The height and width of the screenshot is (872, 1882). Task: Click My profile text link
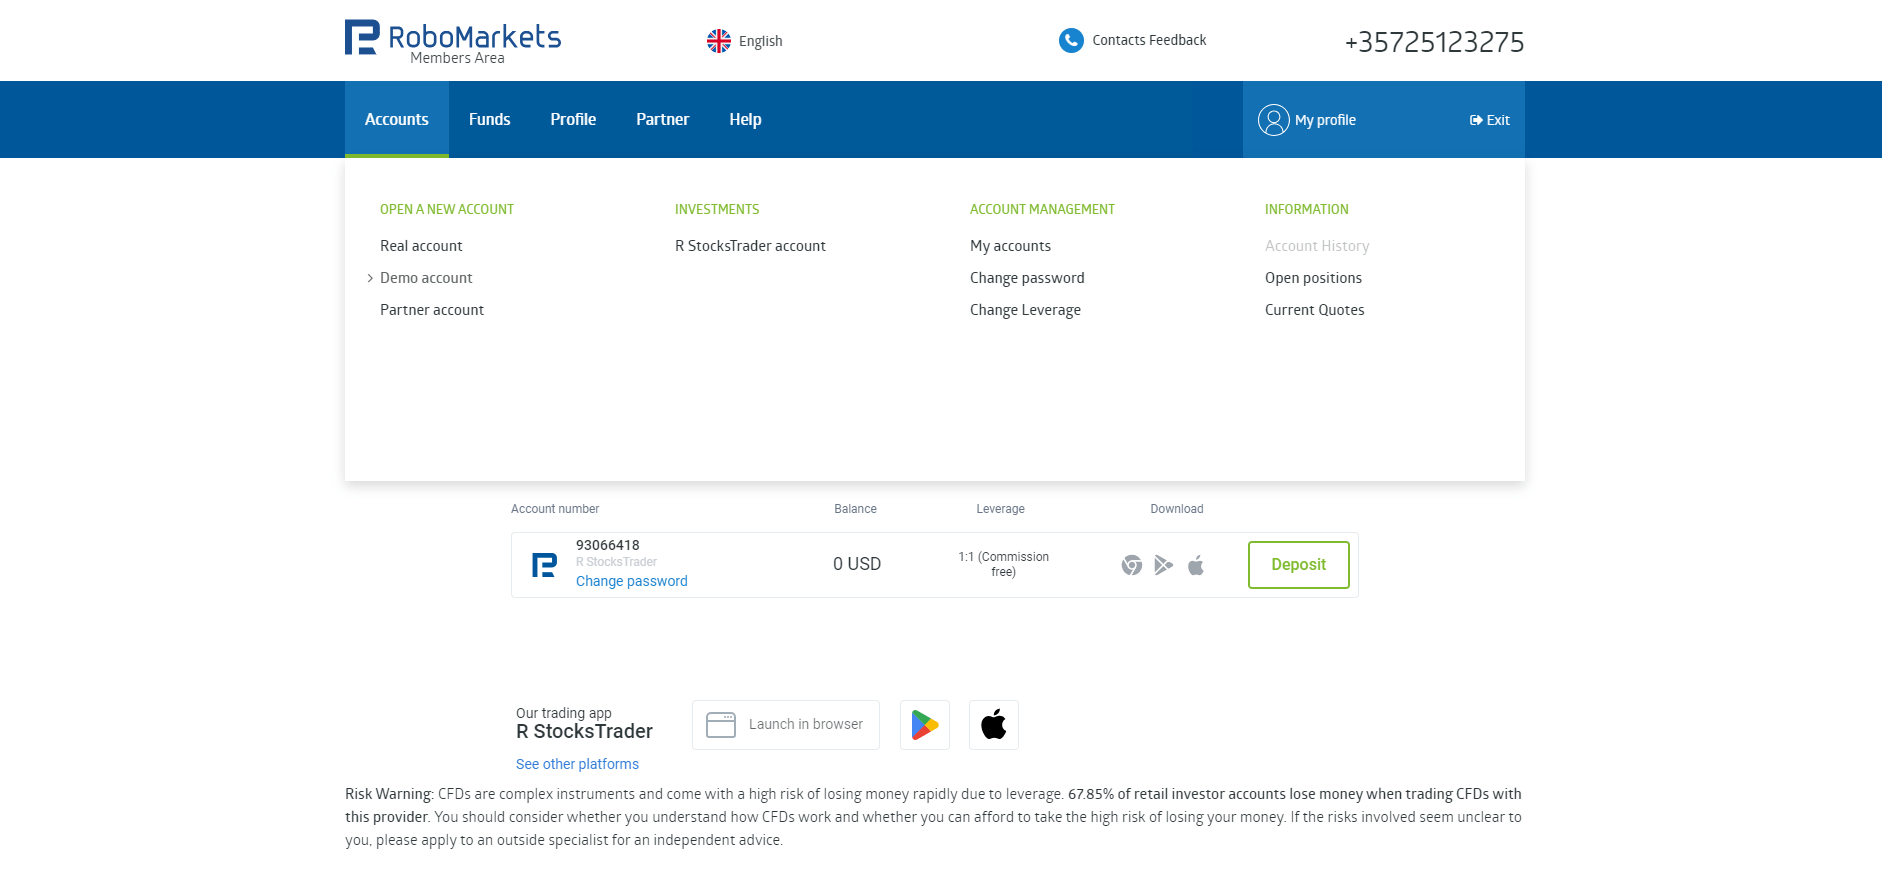[x=1325, y=120]
